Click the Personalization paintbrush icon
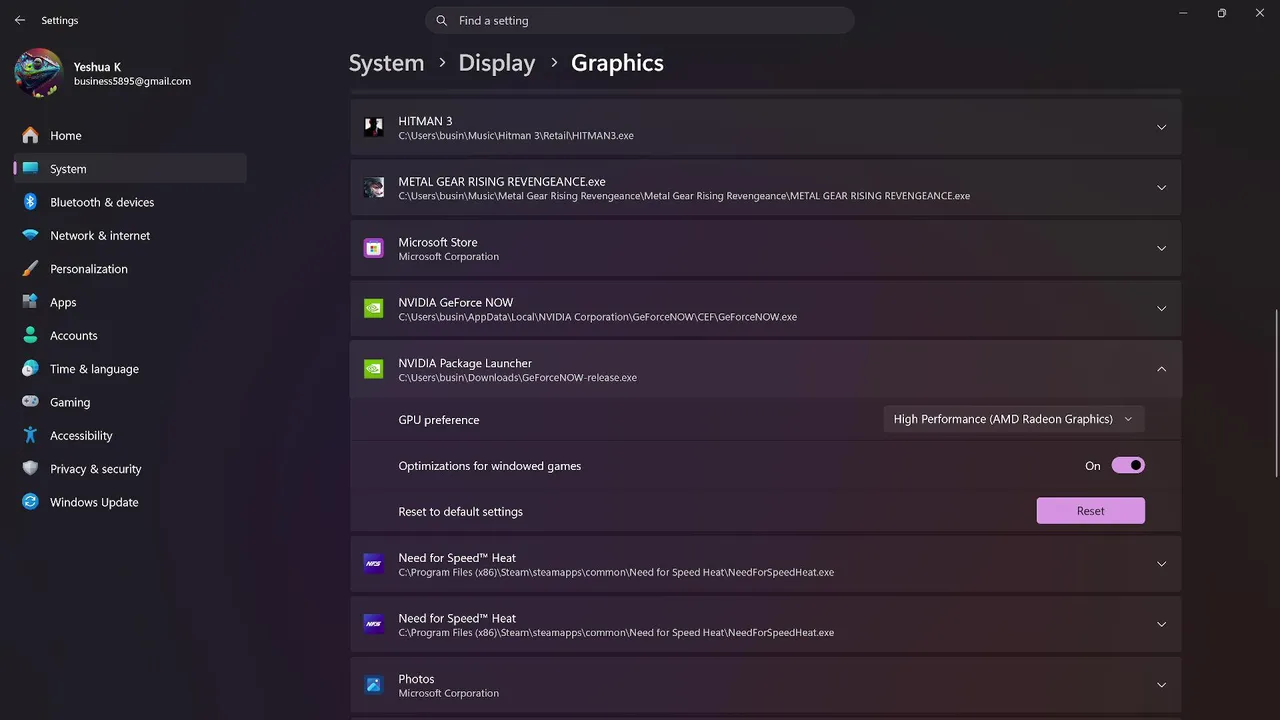The image size is (1280, 720). (30, 269)
